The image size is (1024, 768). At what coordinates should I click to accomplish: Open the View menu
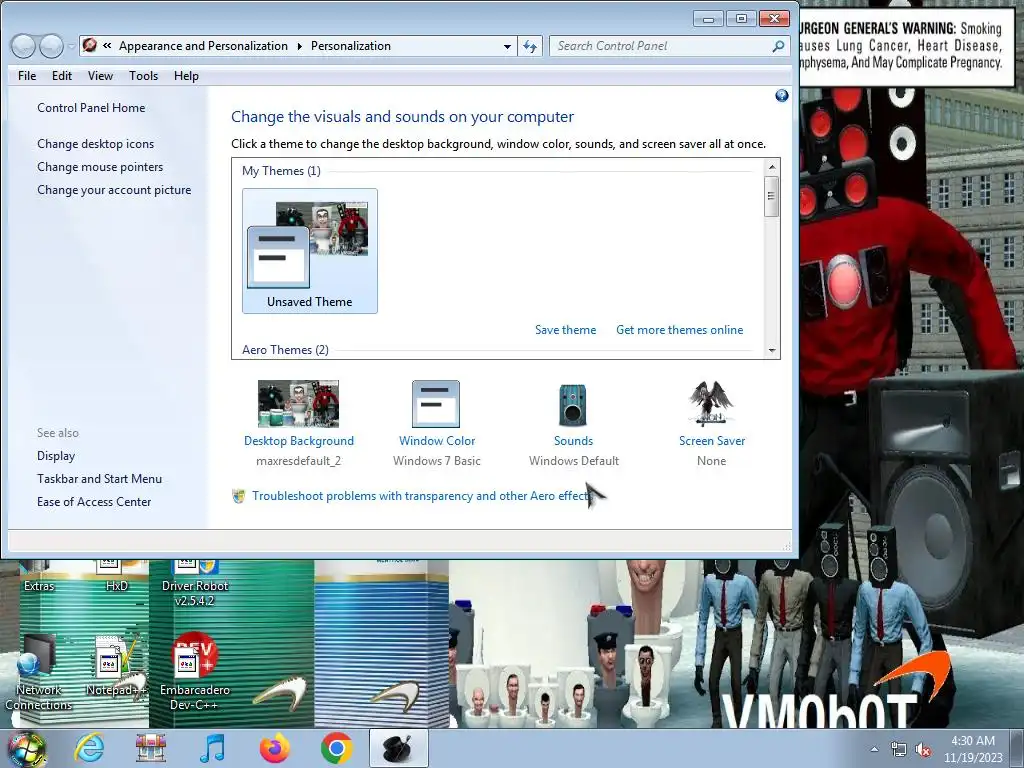(x=101, y=76)
